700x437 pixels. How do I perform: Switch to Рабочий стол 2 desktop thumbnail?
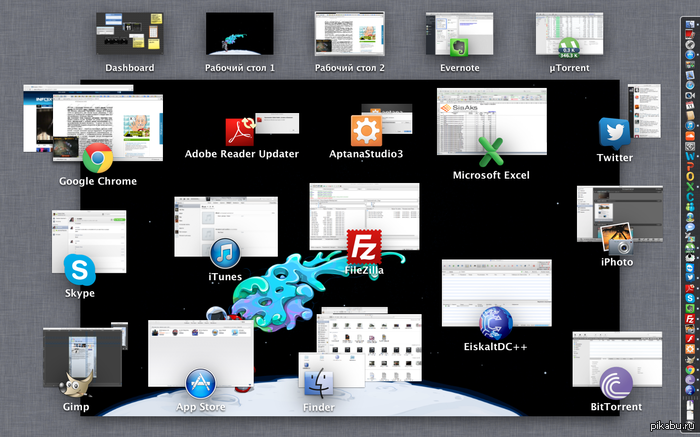(349, 36)
